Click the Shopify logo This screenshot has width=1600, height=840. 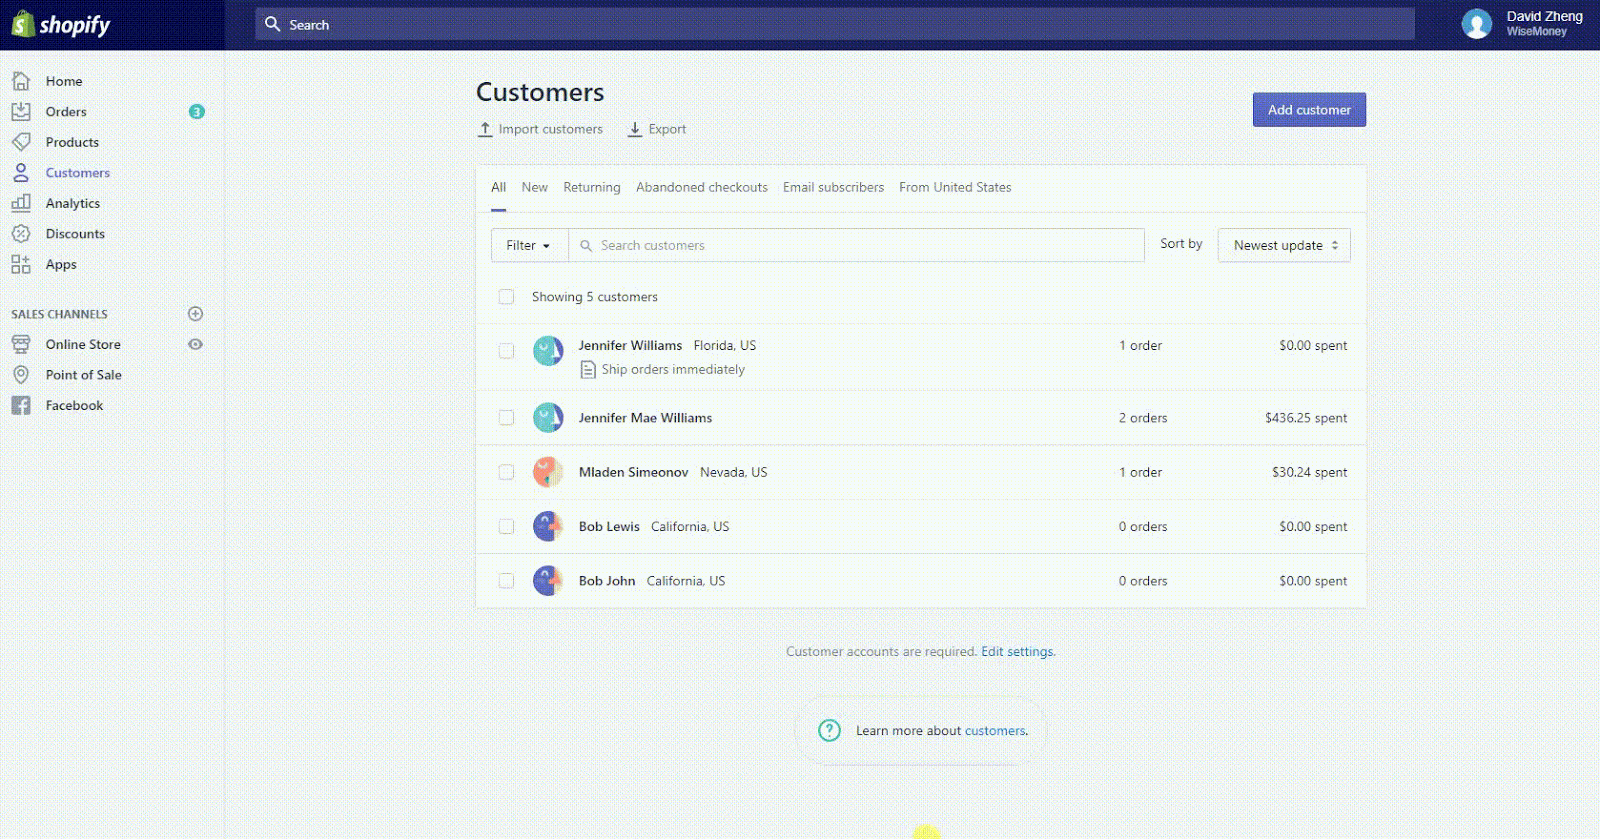click(x=61, y=24)
